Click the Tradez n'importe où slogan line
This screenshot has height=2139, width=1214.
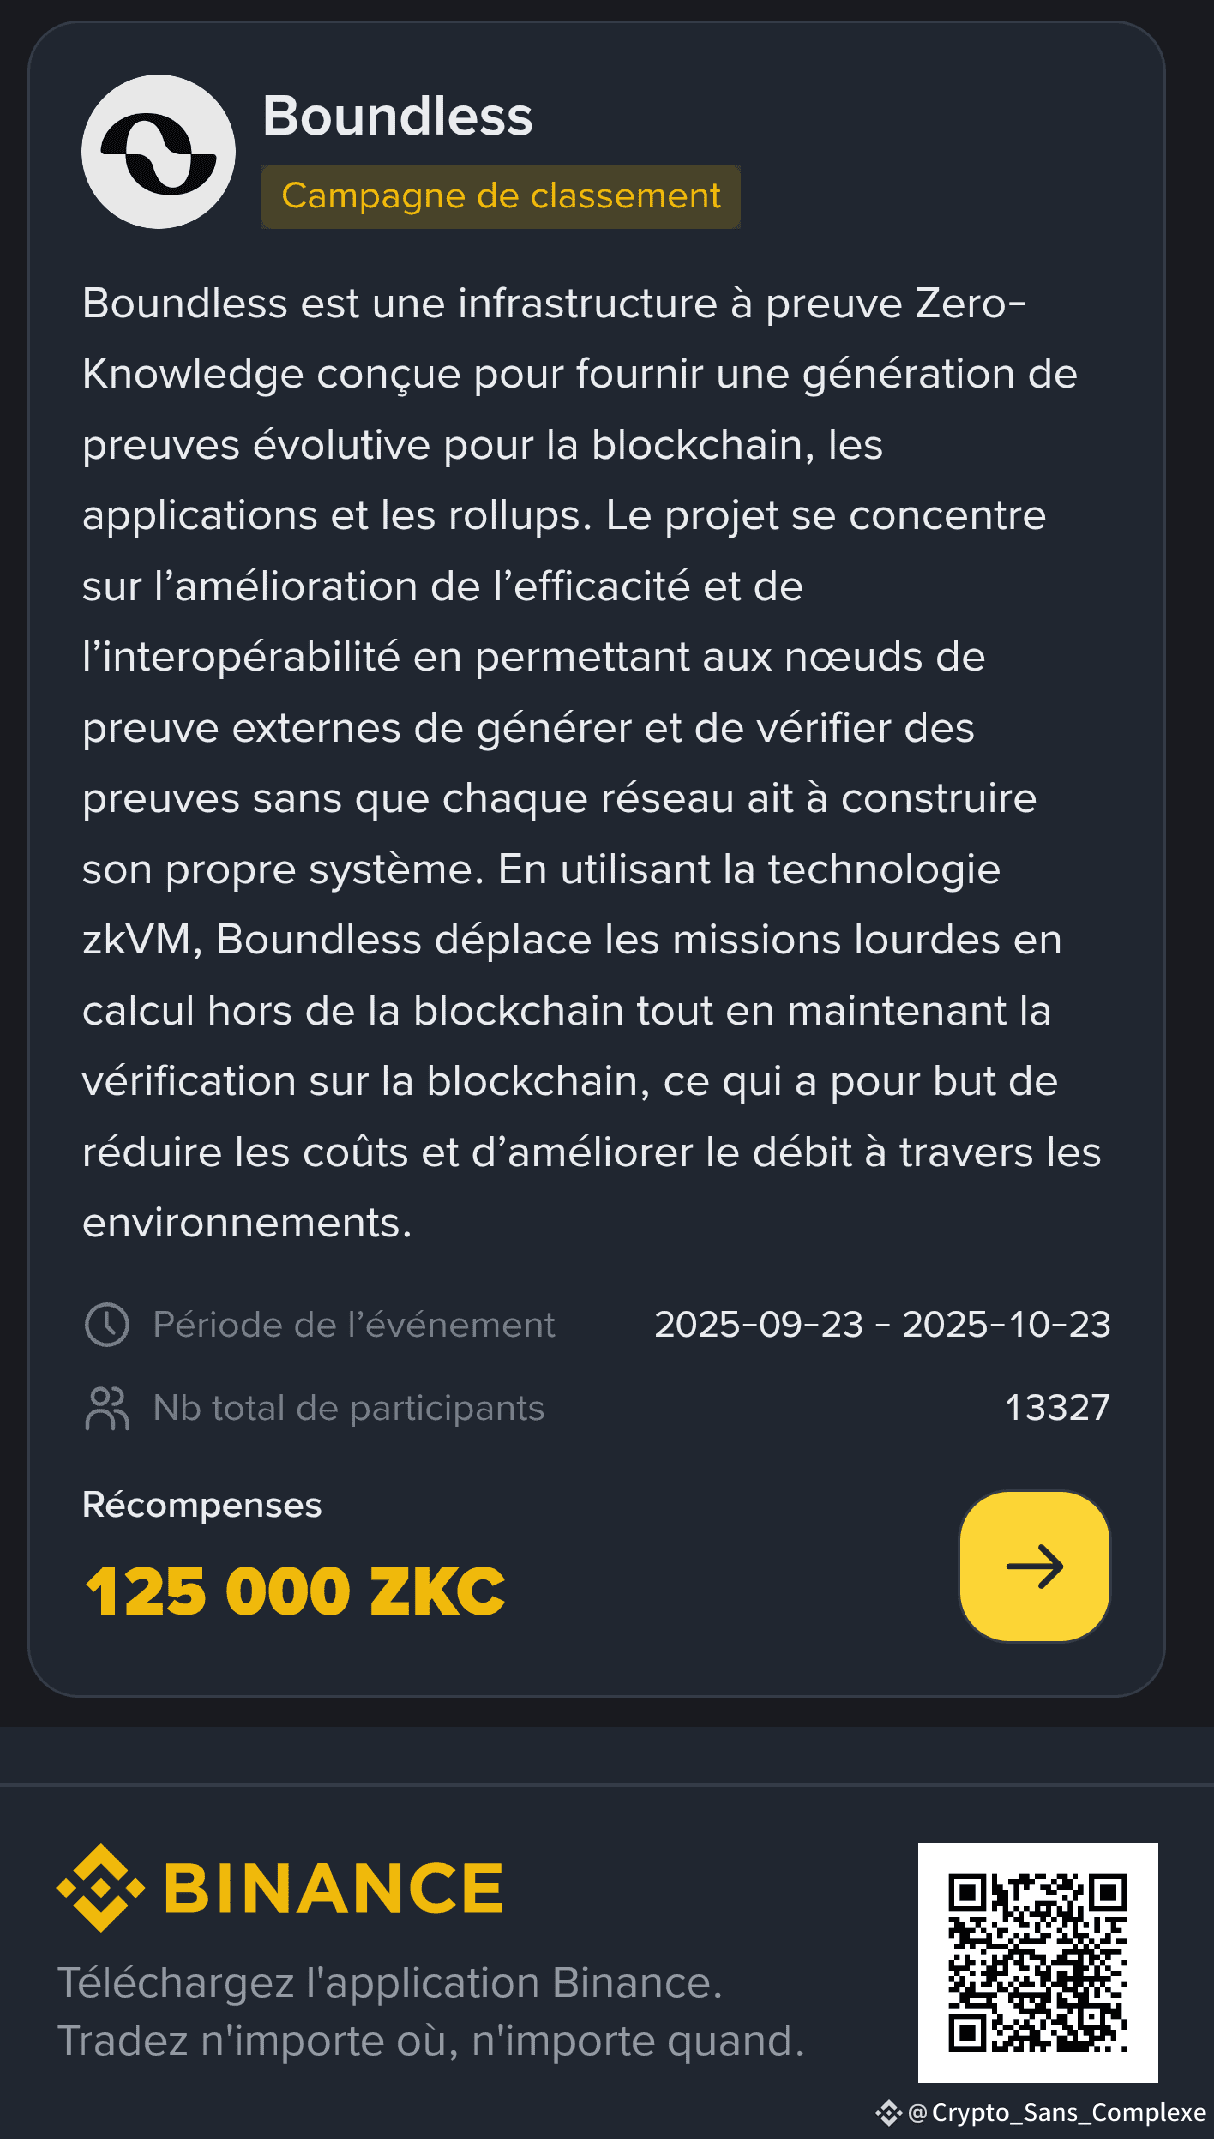click(430, 2041)
